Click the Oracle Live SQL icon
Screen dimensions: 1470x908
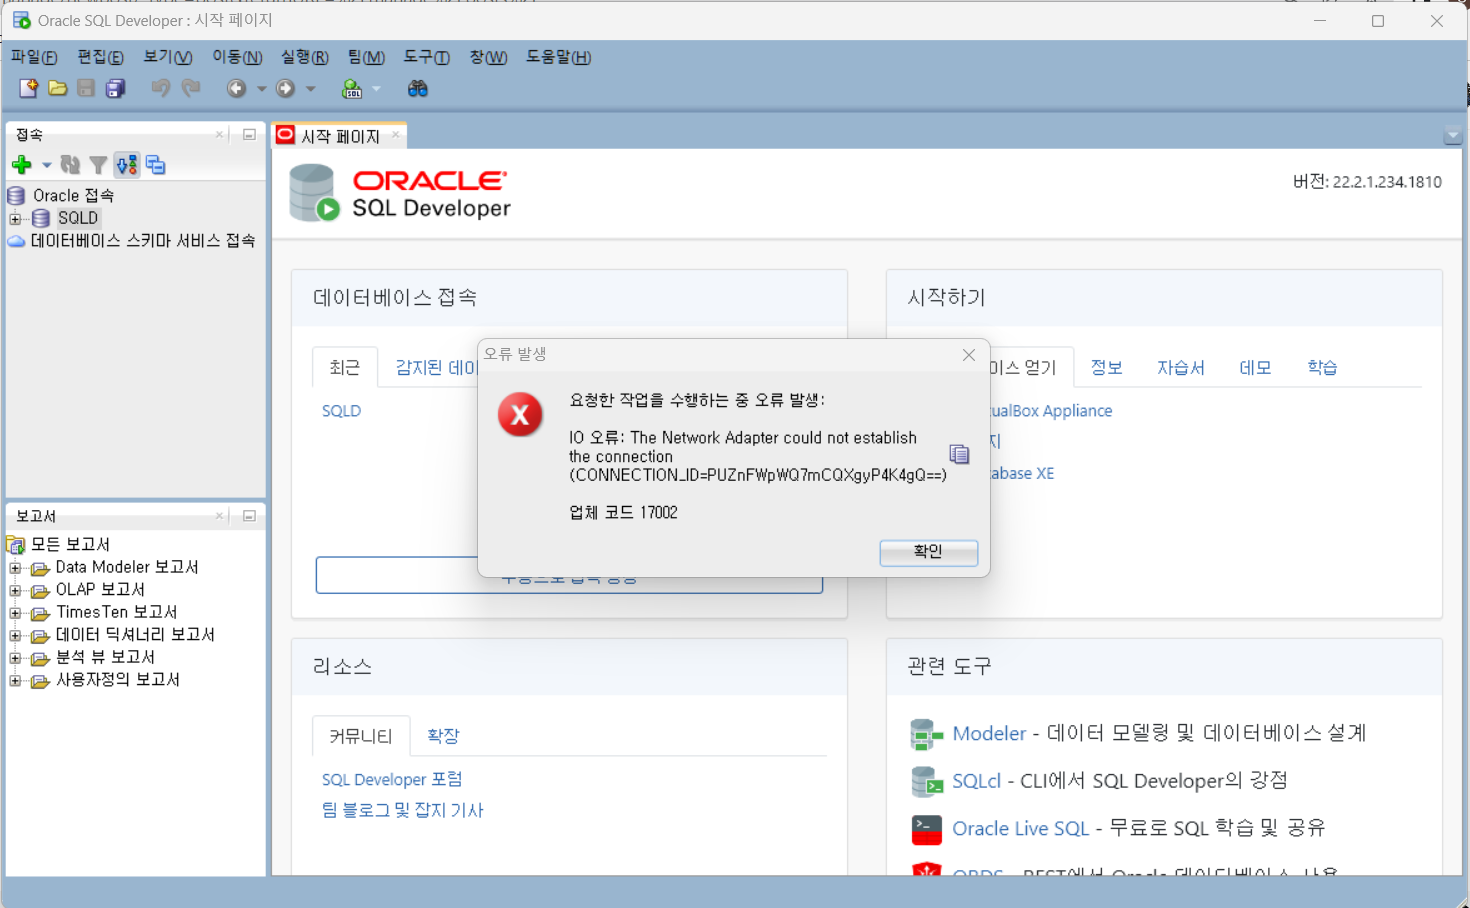pos(926,829)
